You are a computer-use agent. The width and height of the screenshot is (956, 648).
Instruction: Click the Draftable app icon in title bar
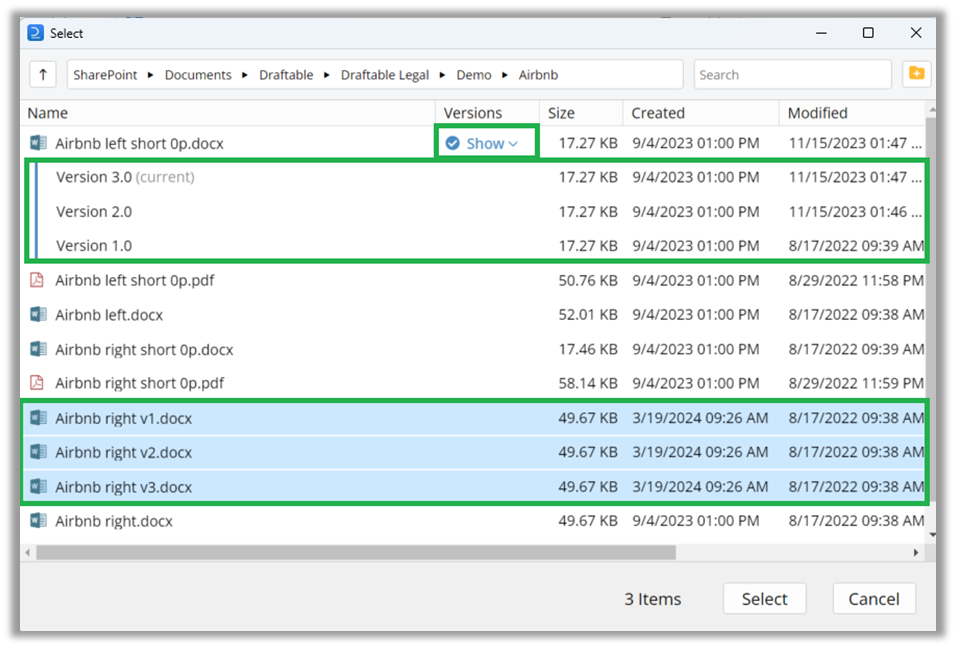tap(35, 33)
